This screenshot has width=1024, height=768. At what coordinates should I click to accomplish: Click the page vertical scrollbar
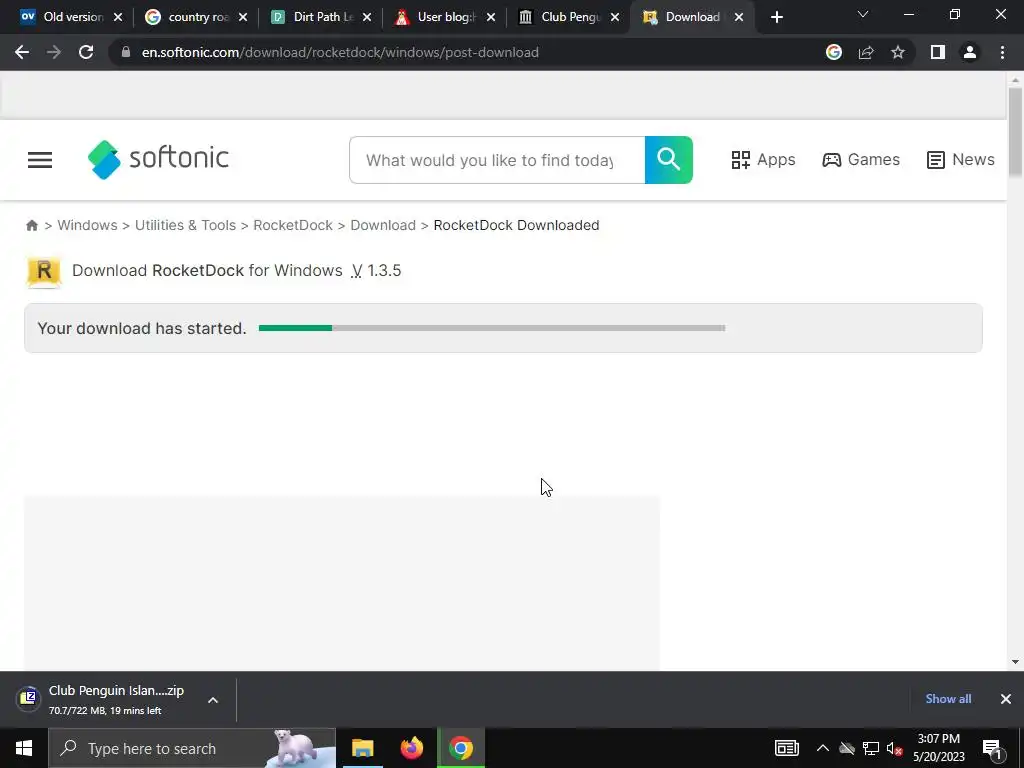[x=1015, y=132]
